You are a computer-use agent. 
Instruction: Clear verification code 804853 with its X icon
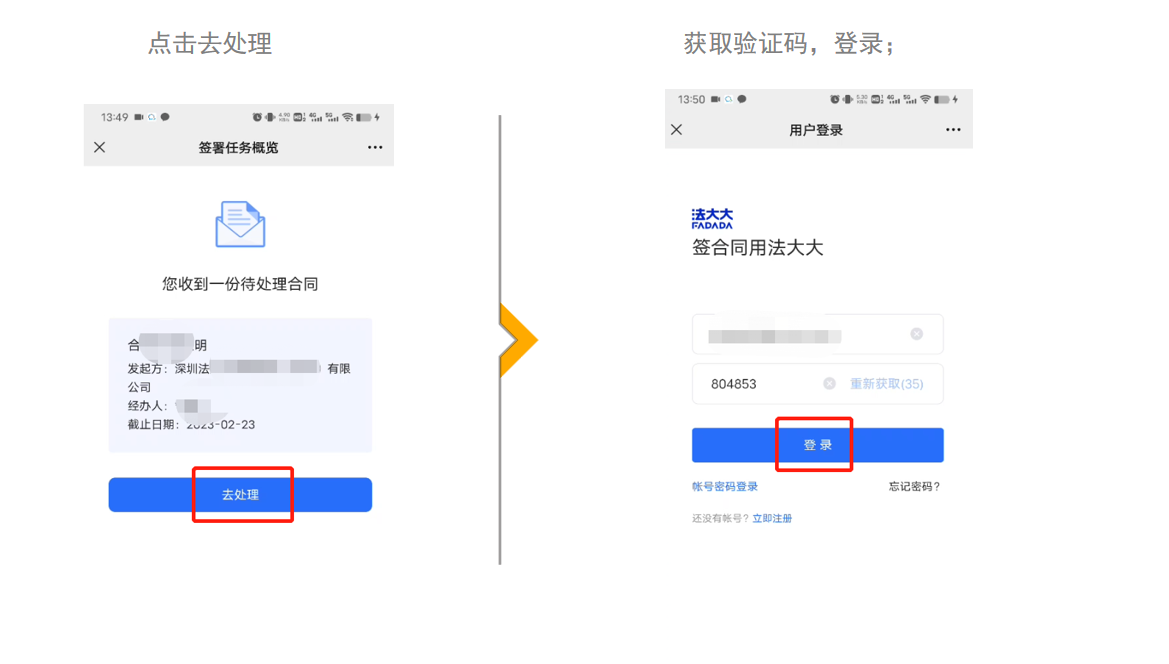[829, 383]
